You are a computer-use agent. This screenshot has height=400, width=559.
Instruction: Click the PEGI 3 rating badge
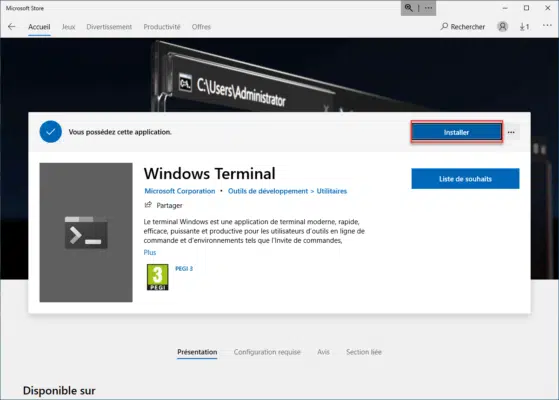pyautogui.click(x=158, y=277)
